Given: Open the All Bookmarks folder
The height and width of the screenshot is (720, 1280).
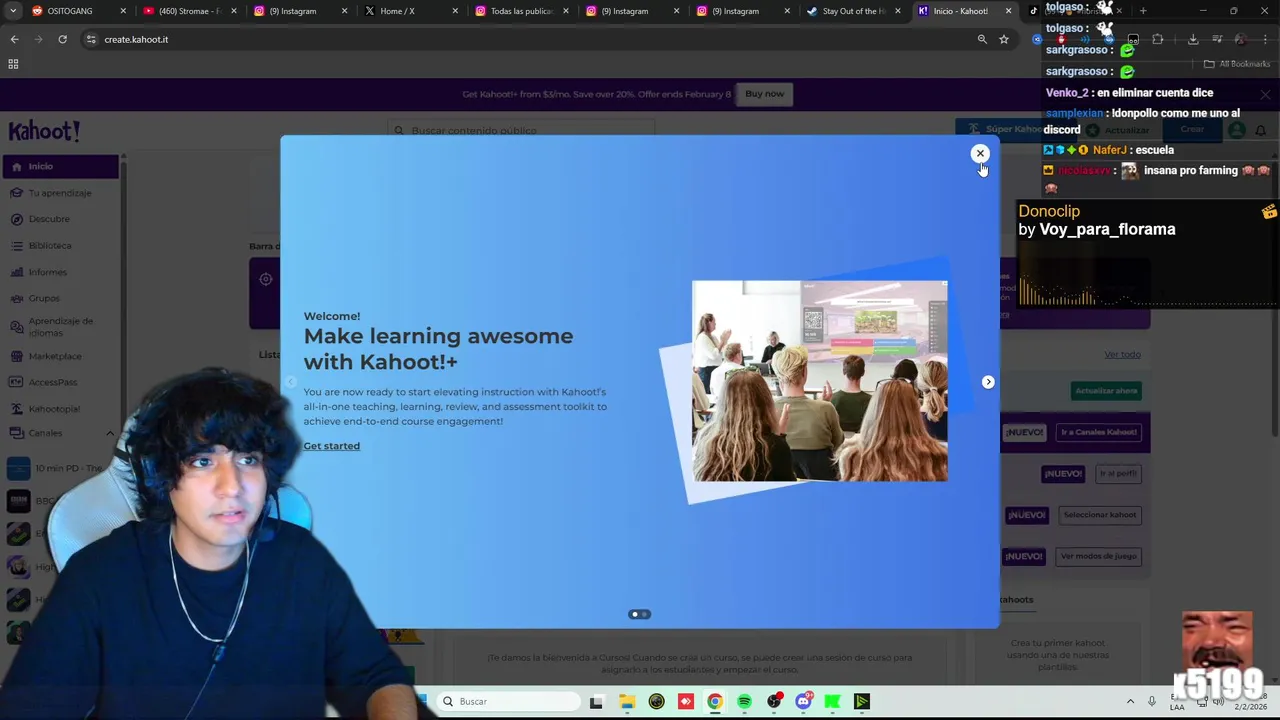Looking at the screenshot, I should point(1237,64).
